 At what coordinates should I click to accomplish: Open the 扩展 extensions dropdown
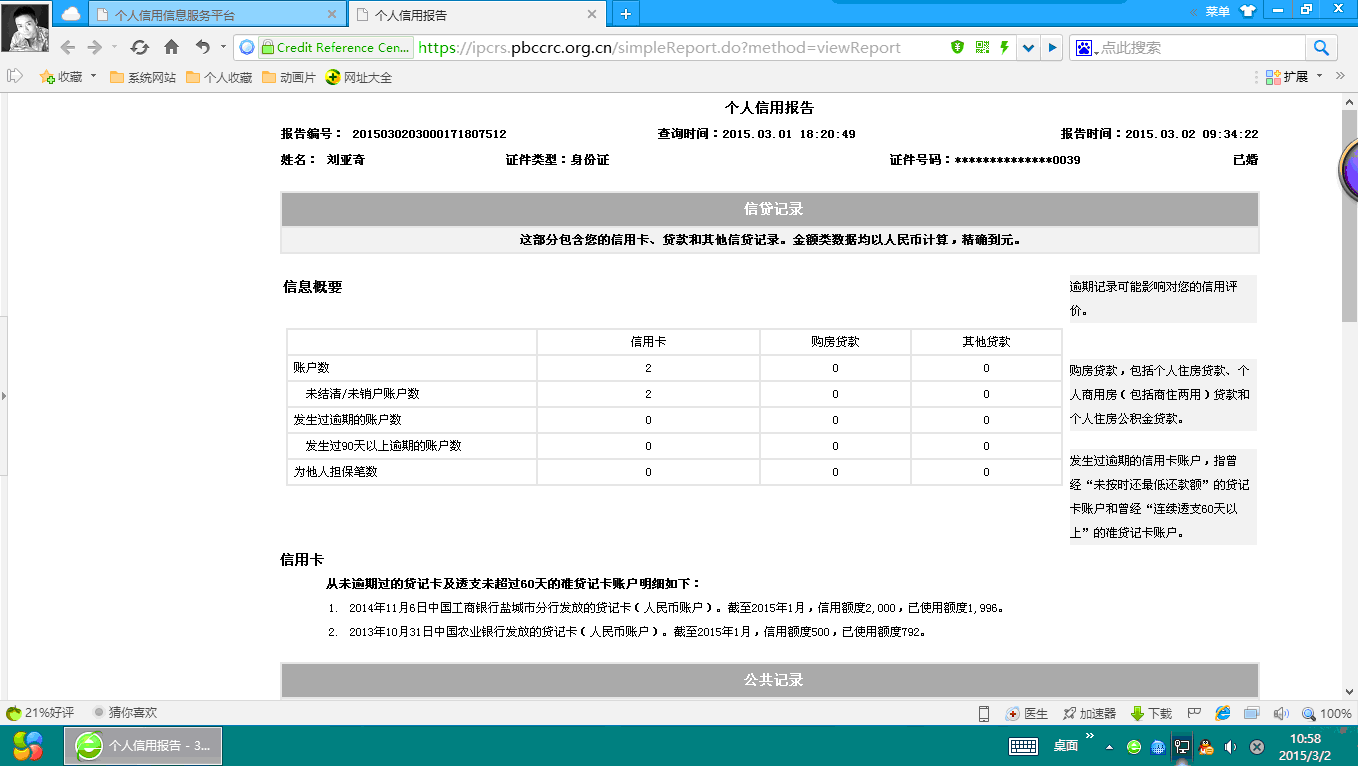[x=1319, y=76]
